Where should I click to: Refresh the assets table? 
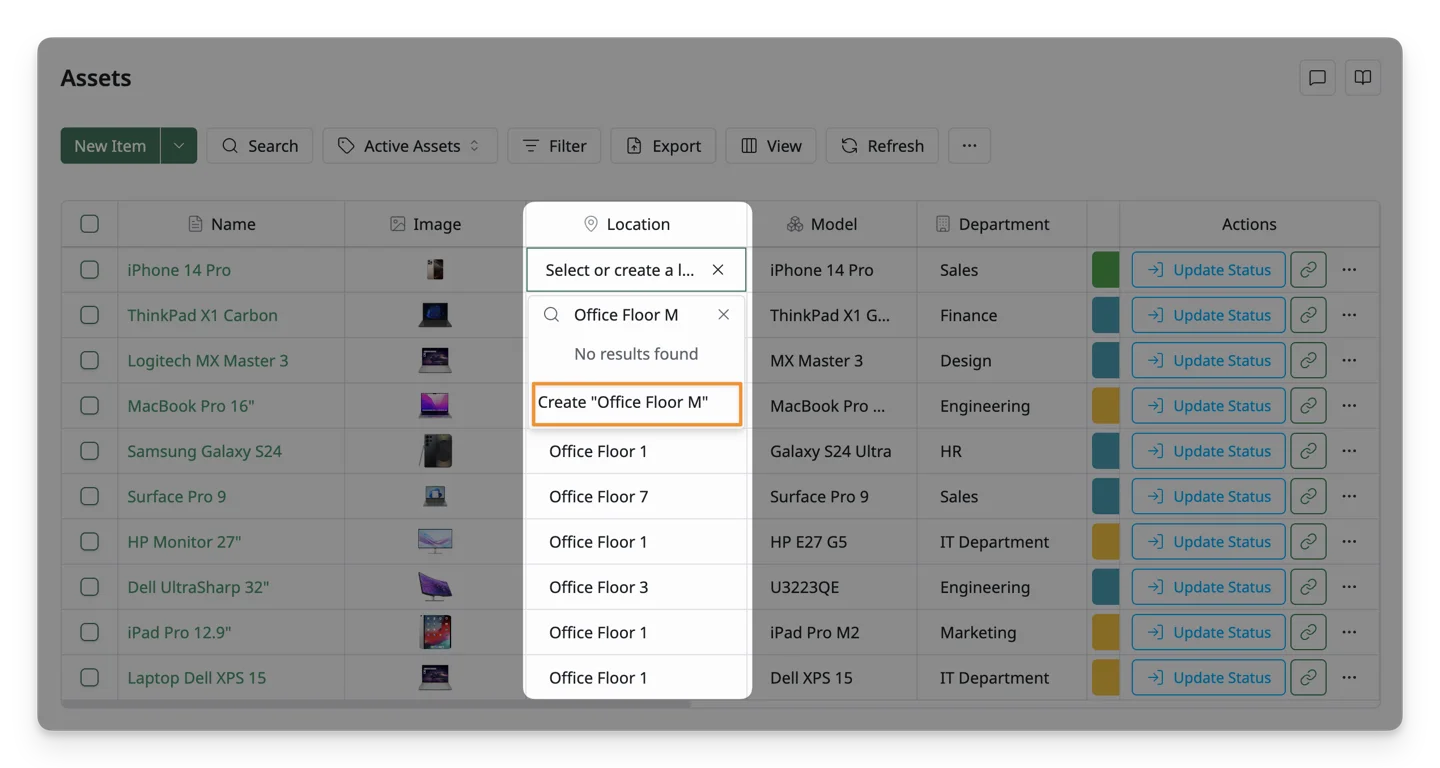[882, 146]
